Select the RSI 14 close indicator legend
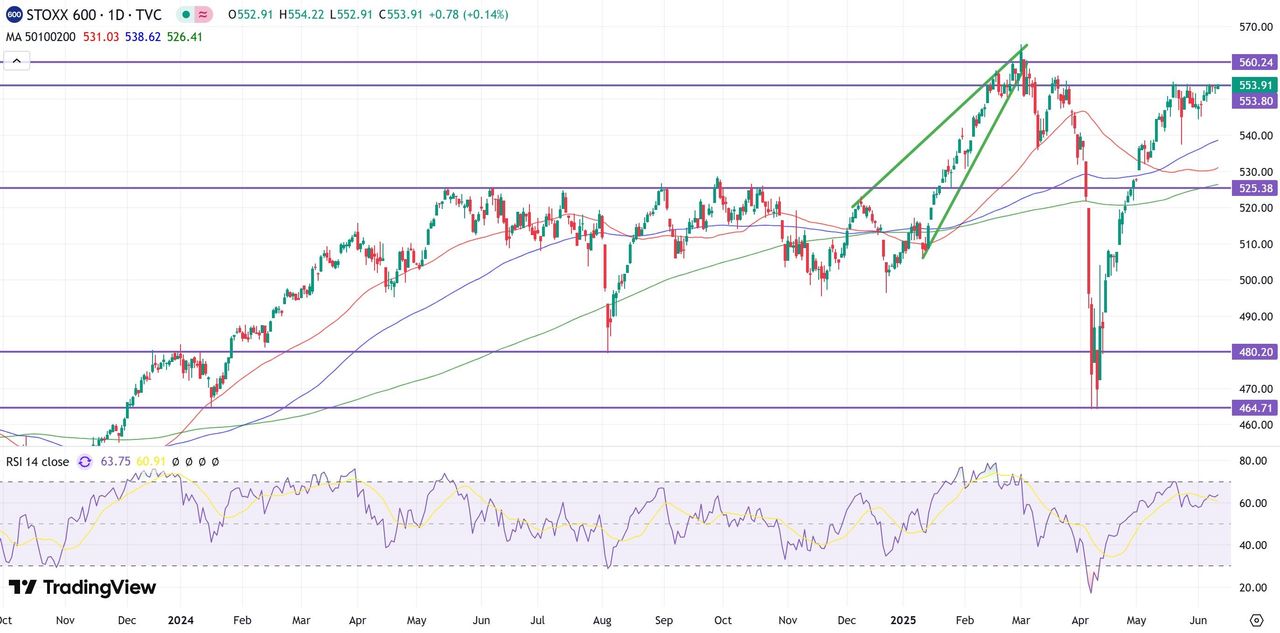This screenshot has width=1280, height=633. click(38, 462)
